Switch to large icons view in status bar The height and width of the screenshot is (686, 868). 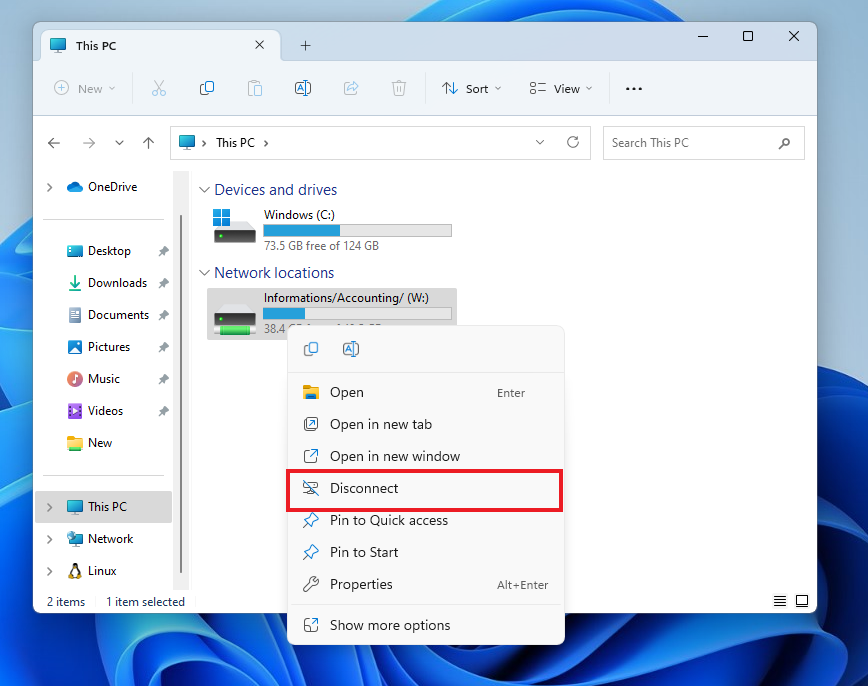click(x=801, y=601)
